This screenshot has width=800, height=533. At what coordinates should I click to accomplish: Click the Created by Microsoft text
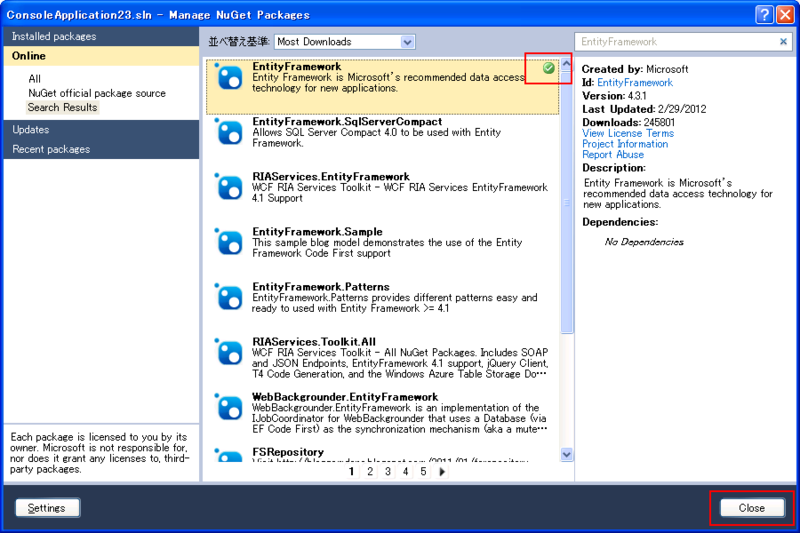(x=635, y=69)
